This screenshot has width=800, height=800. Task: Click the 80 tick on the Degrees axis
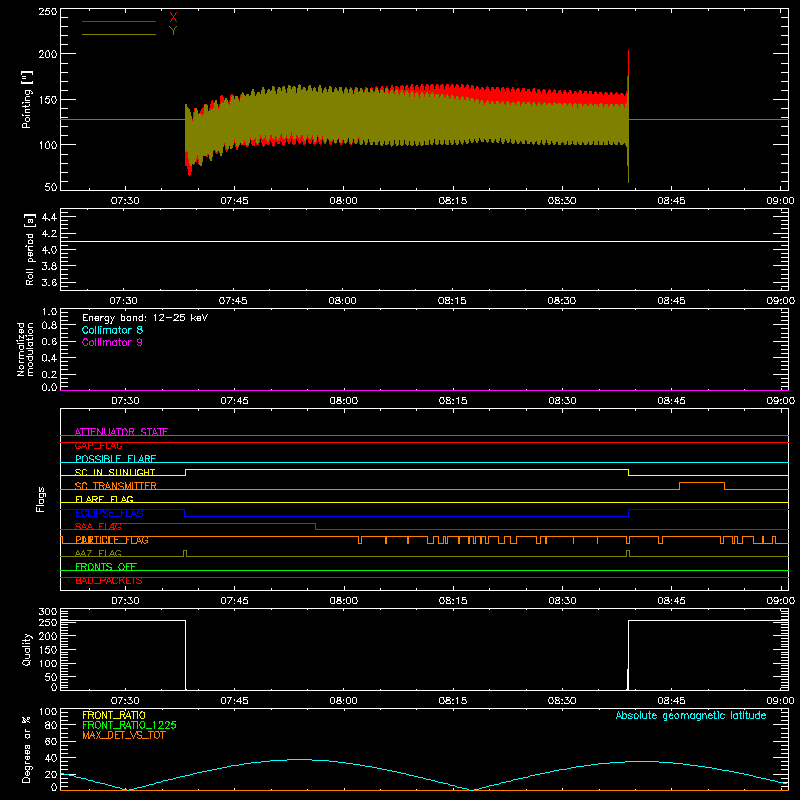[x=51, y=726]
